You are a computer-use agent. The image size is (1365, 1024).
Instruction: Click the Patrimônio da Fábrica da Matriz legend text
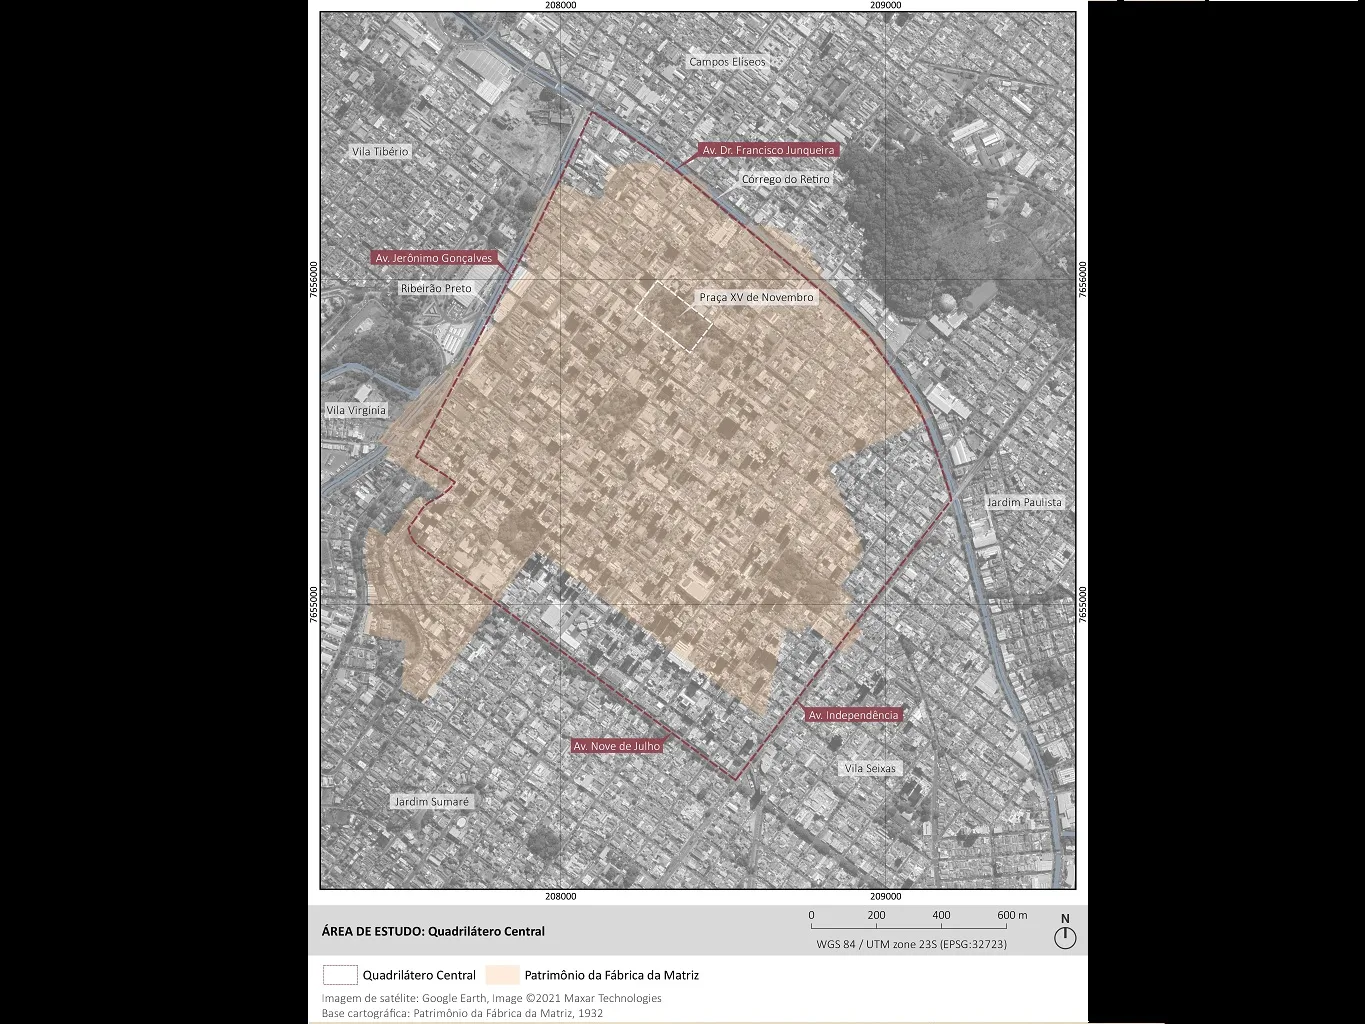612,975
